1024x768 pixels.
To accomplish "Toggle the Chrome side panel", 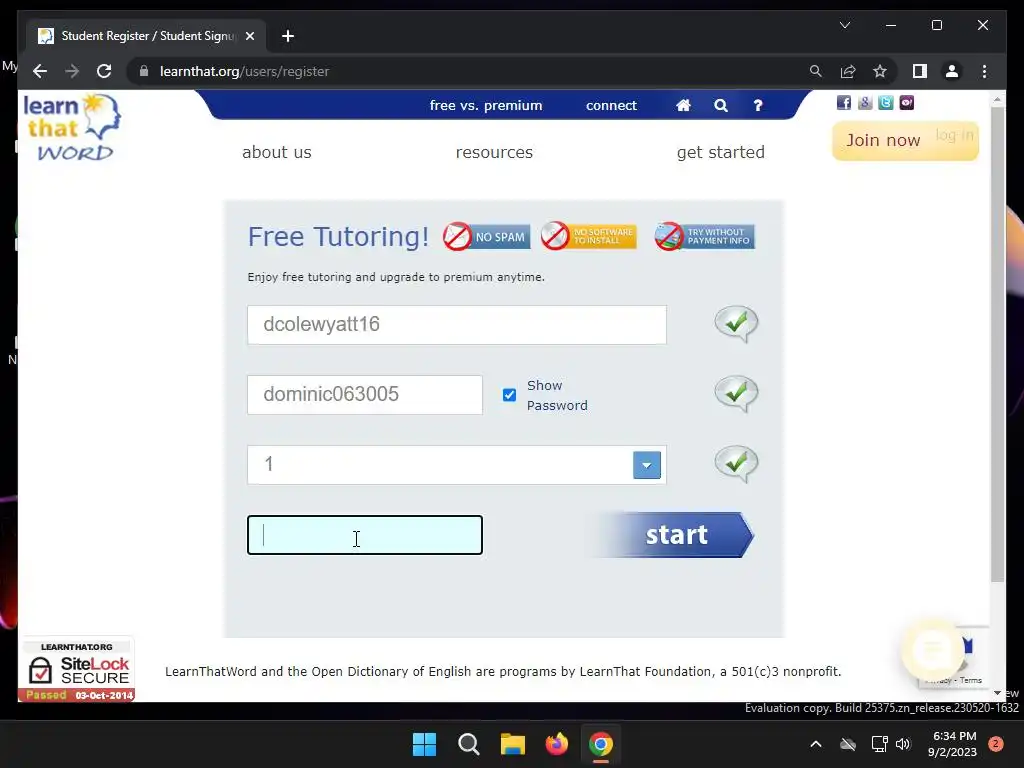I will tap(920, 71).
